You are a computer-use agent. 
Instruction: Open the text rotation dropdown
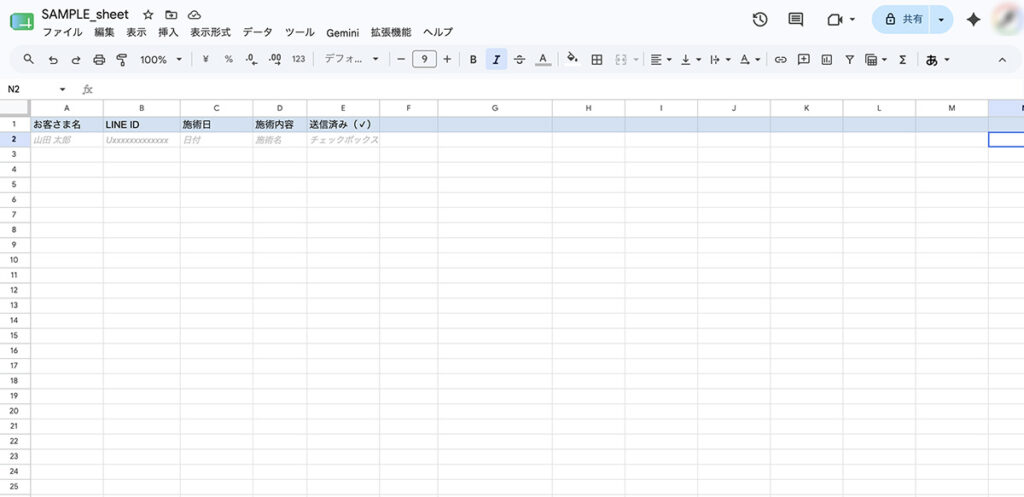tap(750, 59)
